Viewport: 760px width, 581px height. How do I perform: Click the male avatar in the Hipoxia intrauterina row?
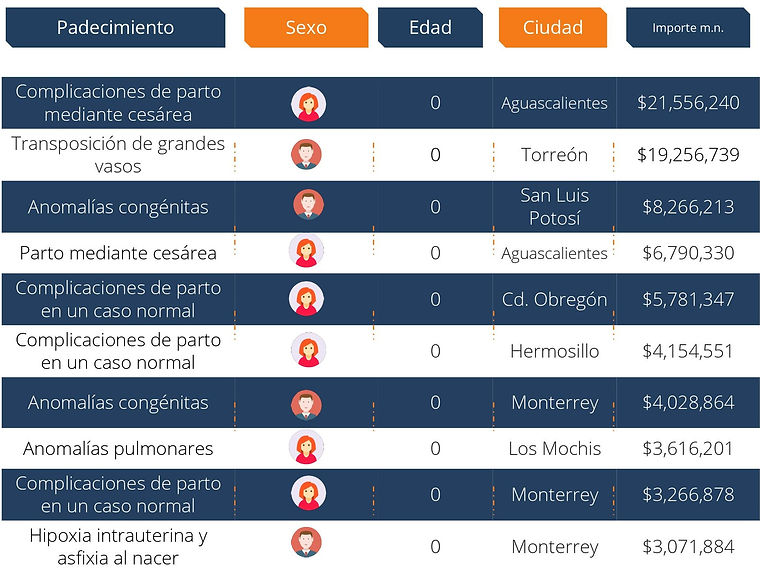306,542
